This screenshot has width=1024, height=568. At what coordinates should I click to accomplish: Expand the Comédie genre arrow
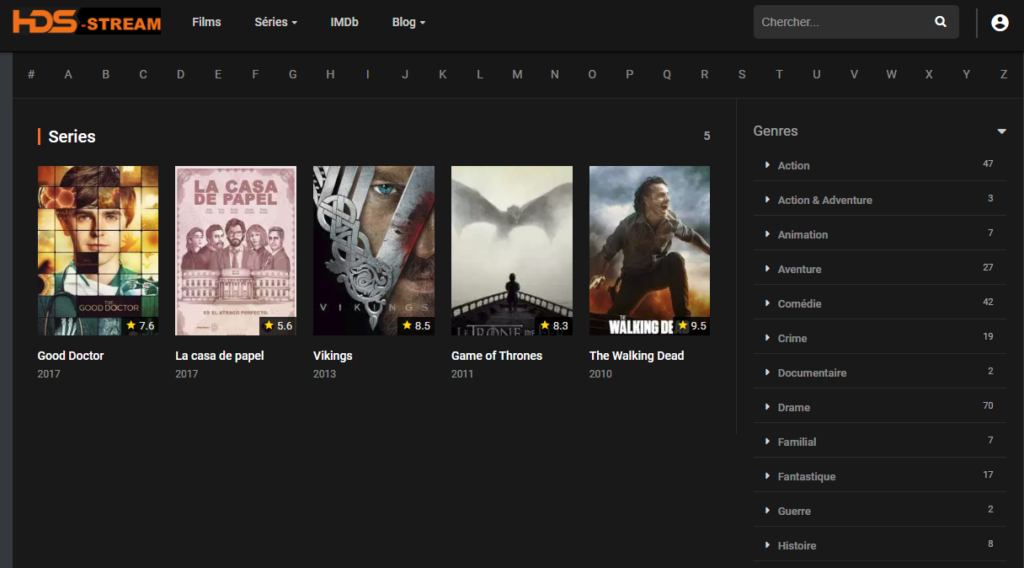767,304
